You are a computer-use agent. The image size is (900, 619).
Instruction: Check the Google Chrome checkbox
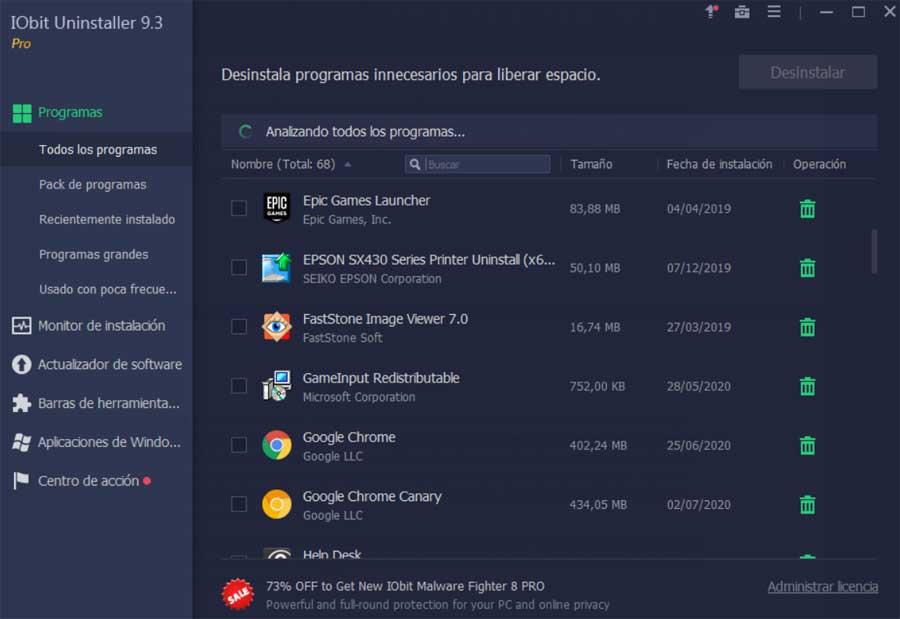[239, 445]
